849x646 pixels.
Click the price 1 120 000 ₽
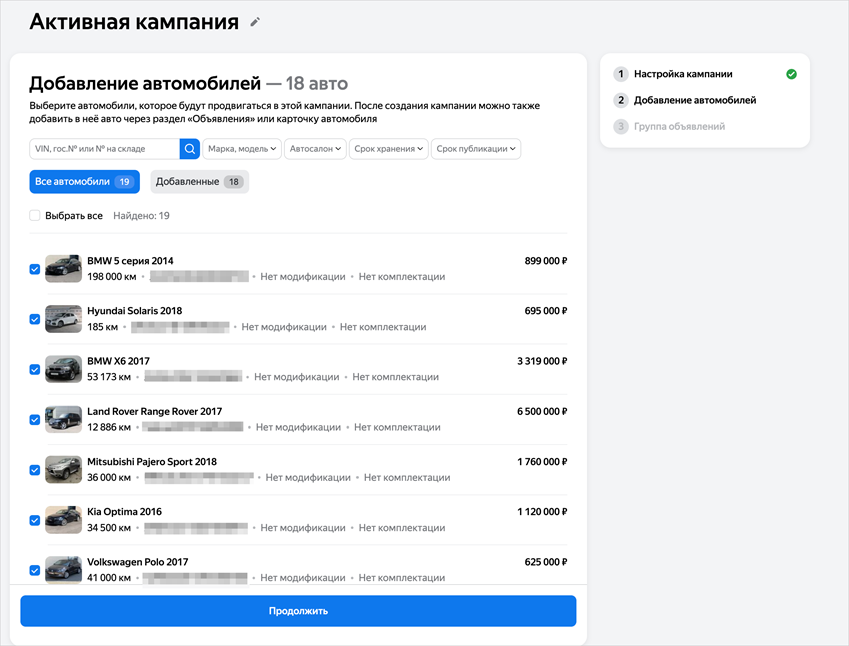click(x=542, y=512)
